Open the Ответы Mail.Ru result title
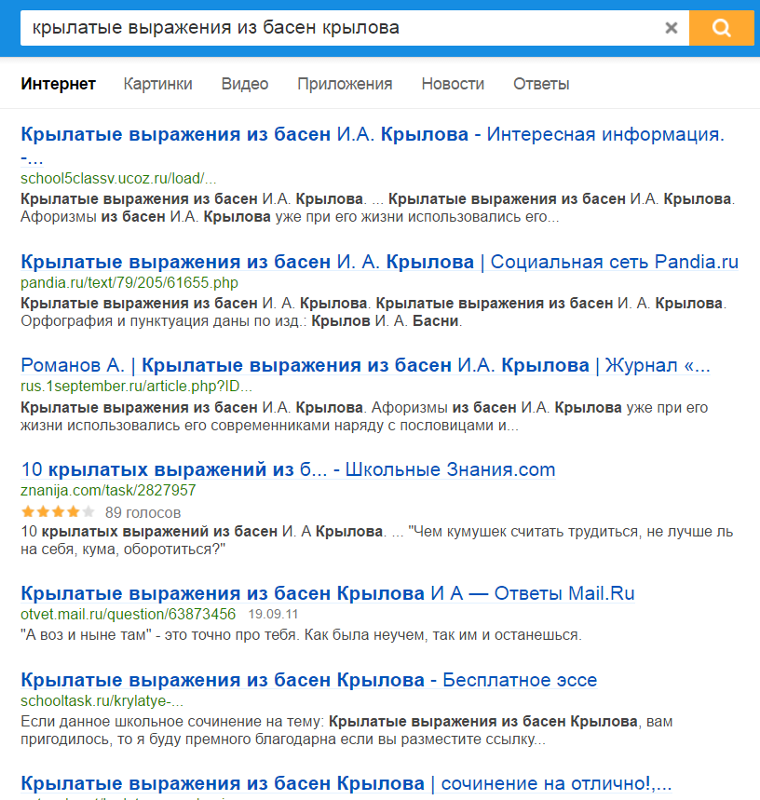This screenshot has width=760, height=800. coord(327,594)
